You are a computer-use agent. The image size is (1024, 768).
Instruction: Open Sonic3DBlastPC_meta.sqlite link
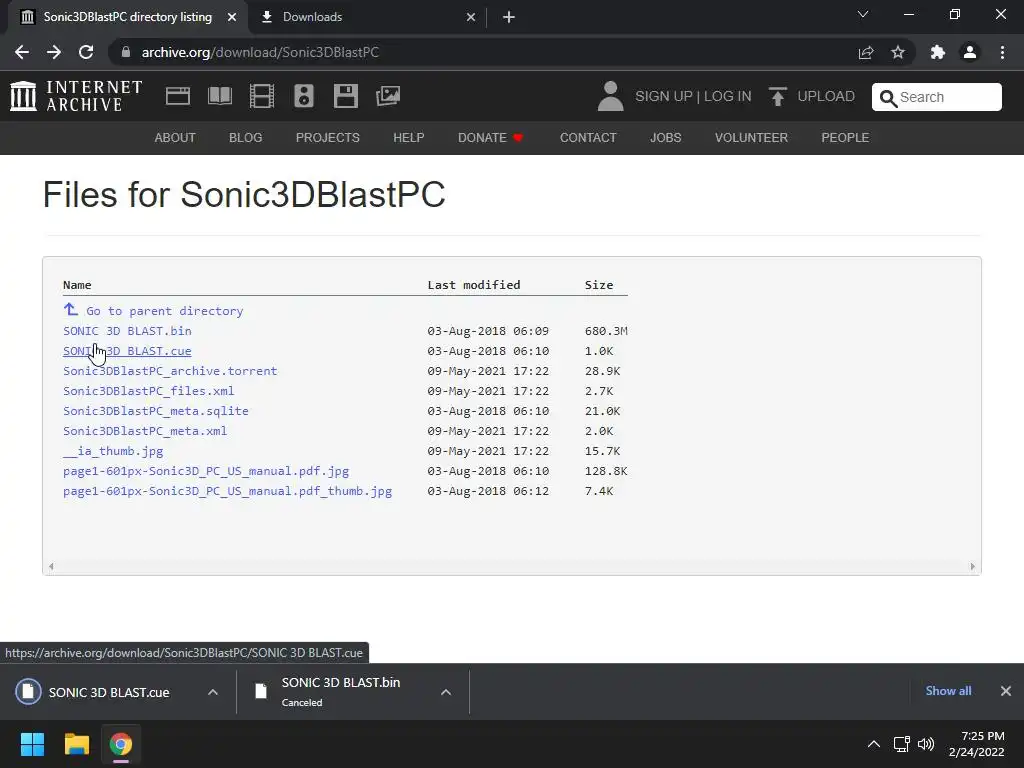(155, 411)
